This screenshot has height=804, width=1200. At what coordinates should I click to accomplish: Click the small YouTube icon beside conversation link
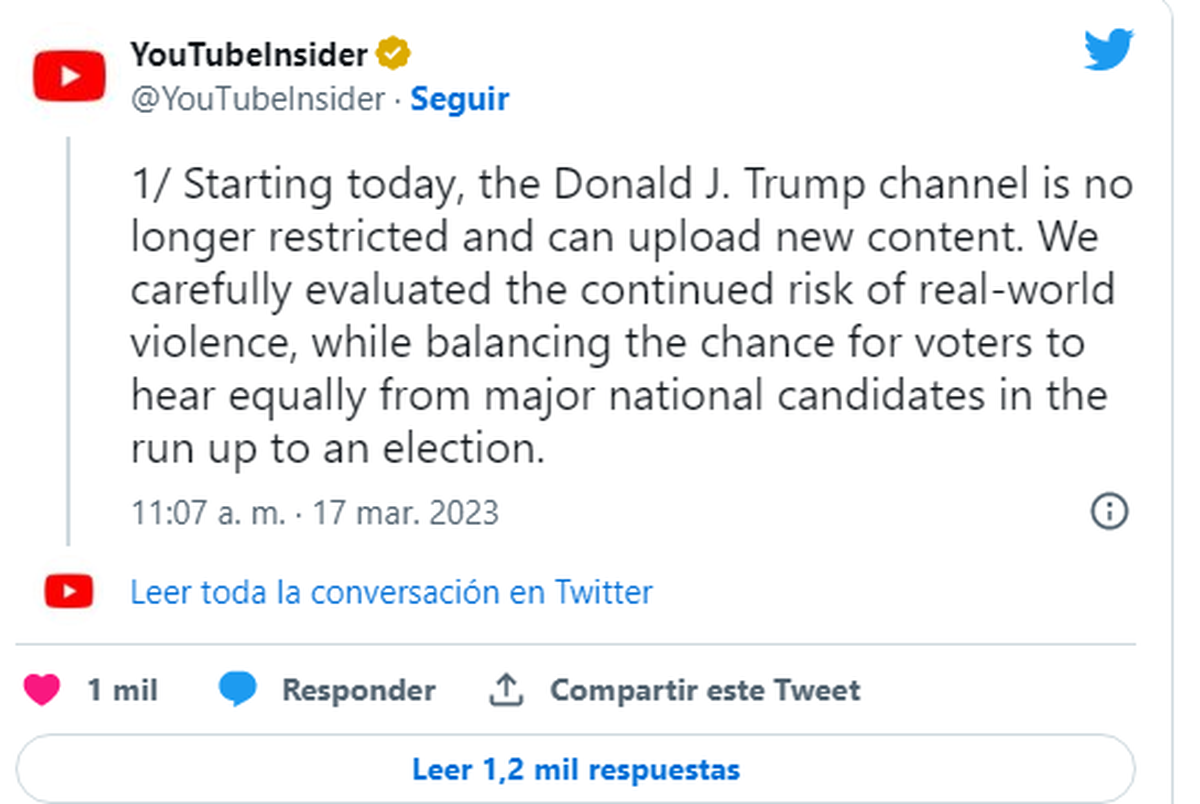pyautogui.click(x=69, y=592)
